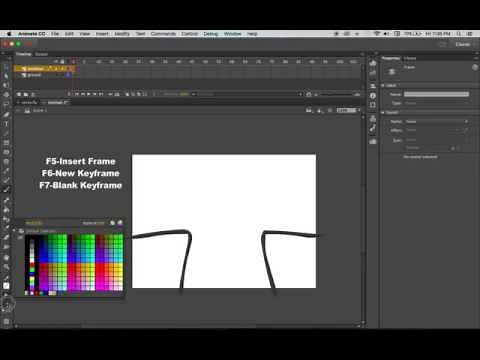This screenshot has width=480, height=360.
Task: Open the Apple menu
Action: (x=9, y=34)
